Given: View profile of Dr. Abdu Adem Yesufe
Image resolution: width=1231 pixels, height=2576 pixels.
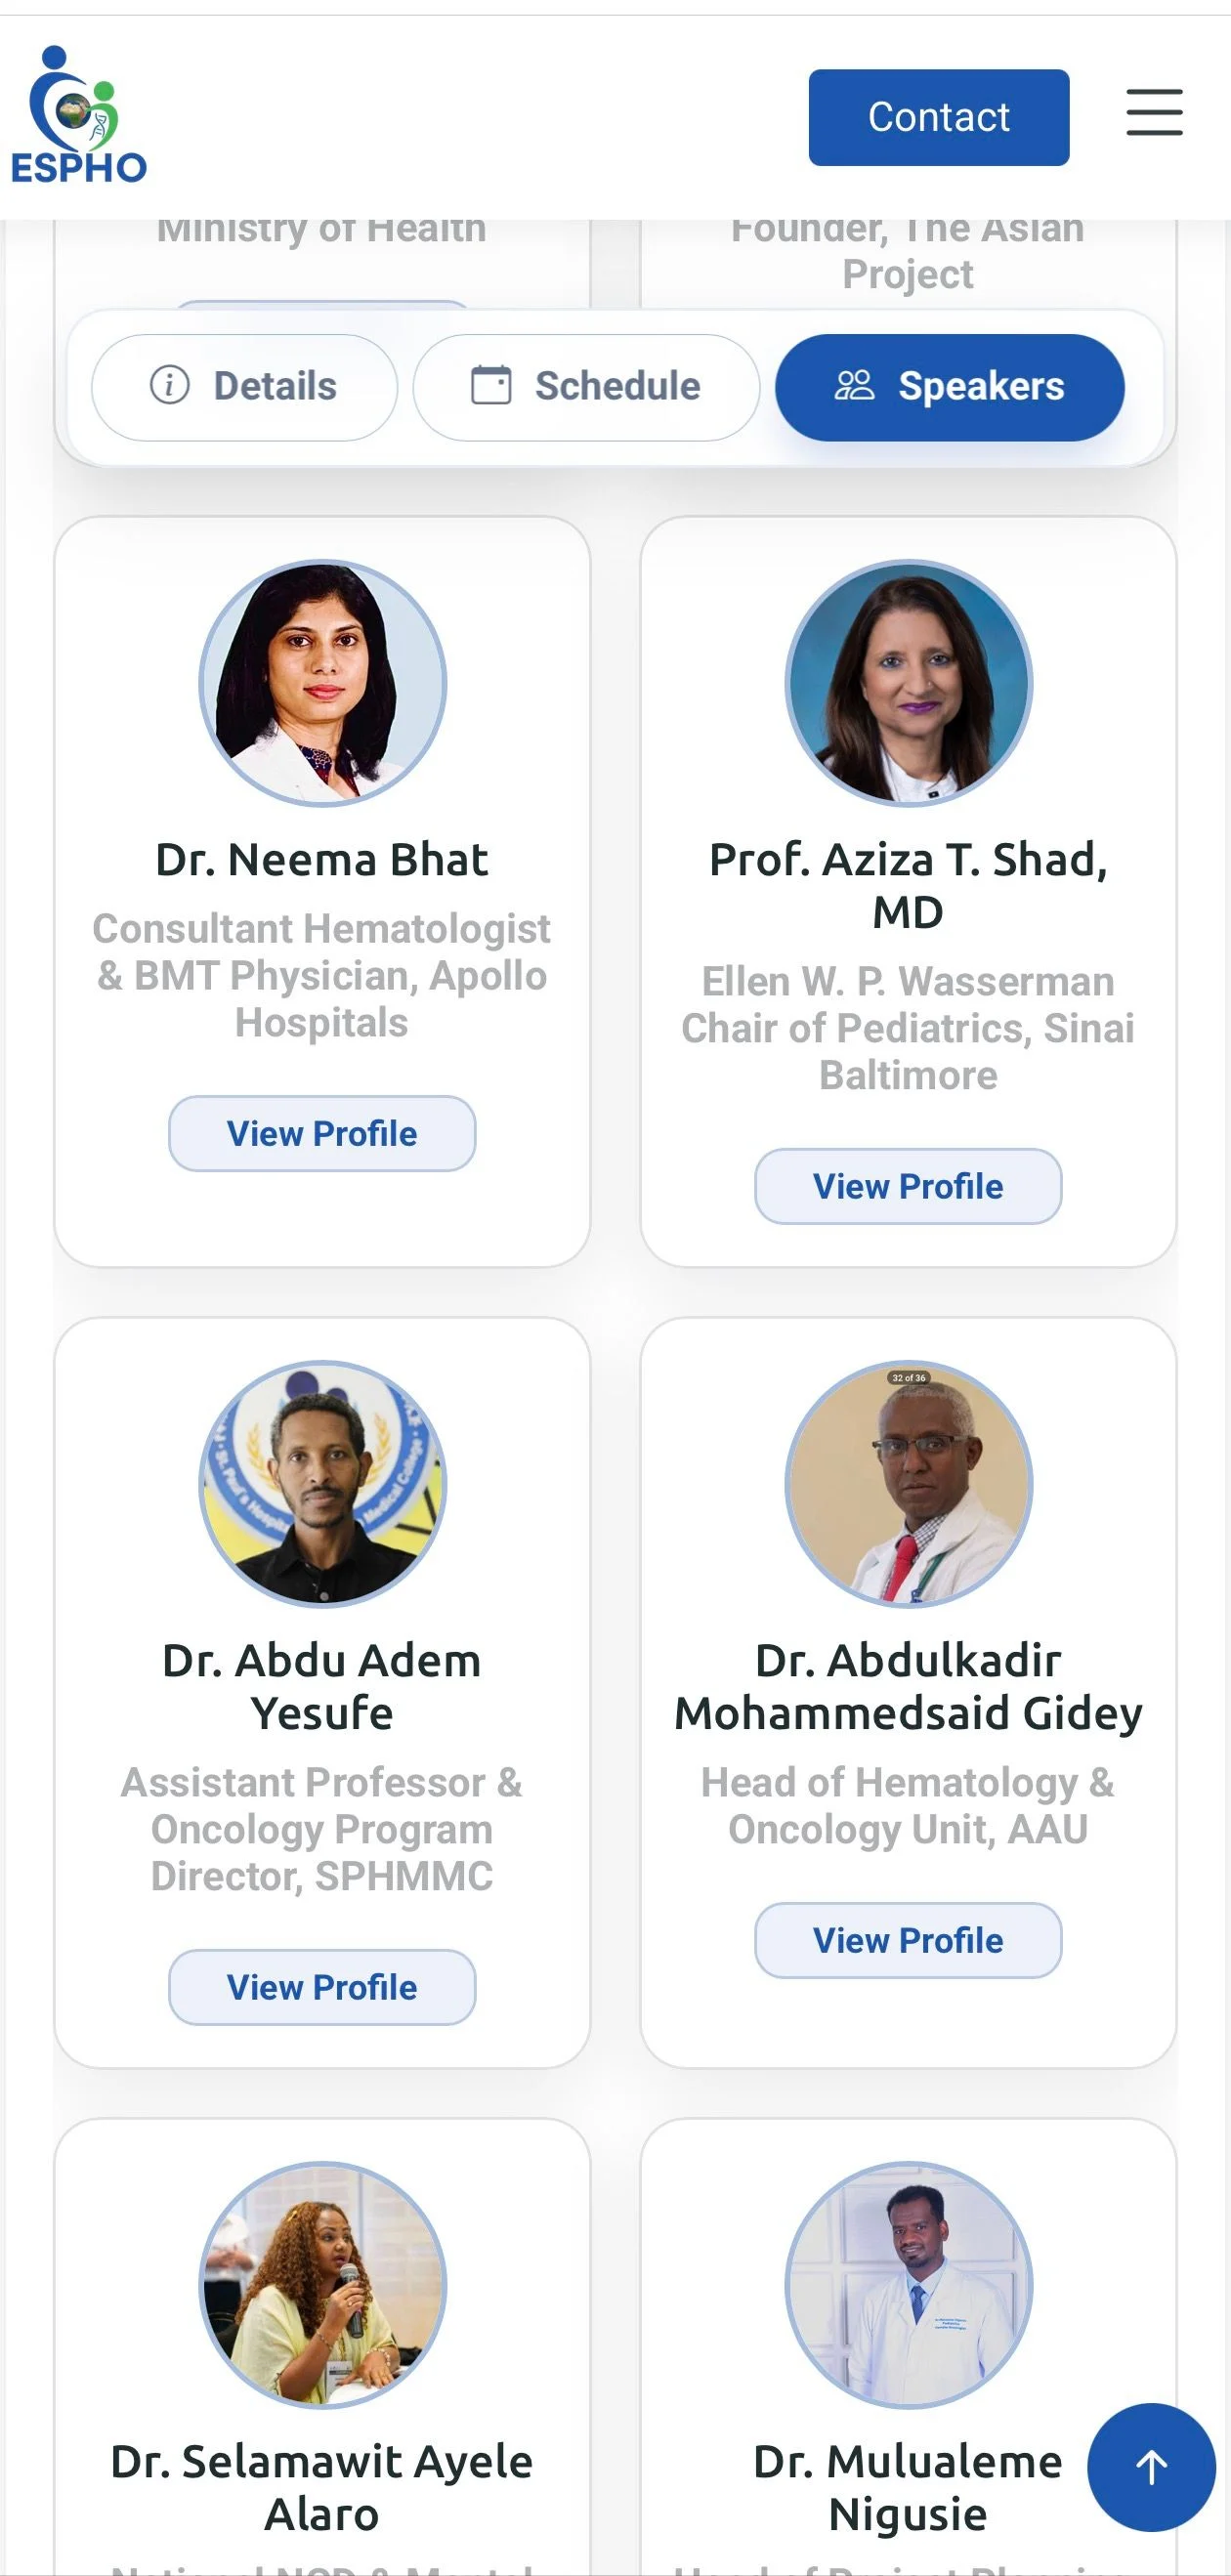Looking at the screenshot, I should [x=322, y=1987].
